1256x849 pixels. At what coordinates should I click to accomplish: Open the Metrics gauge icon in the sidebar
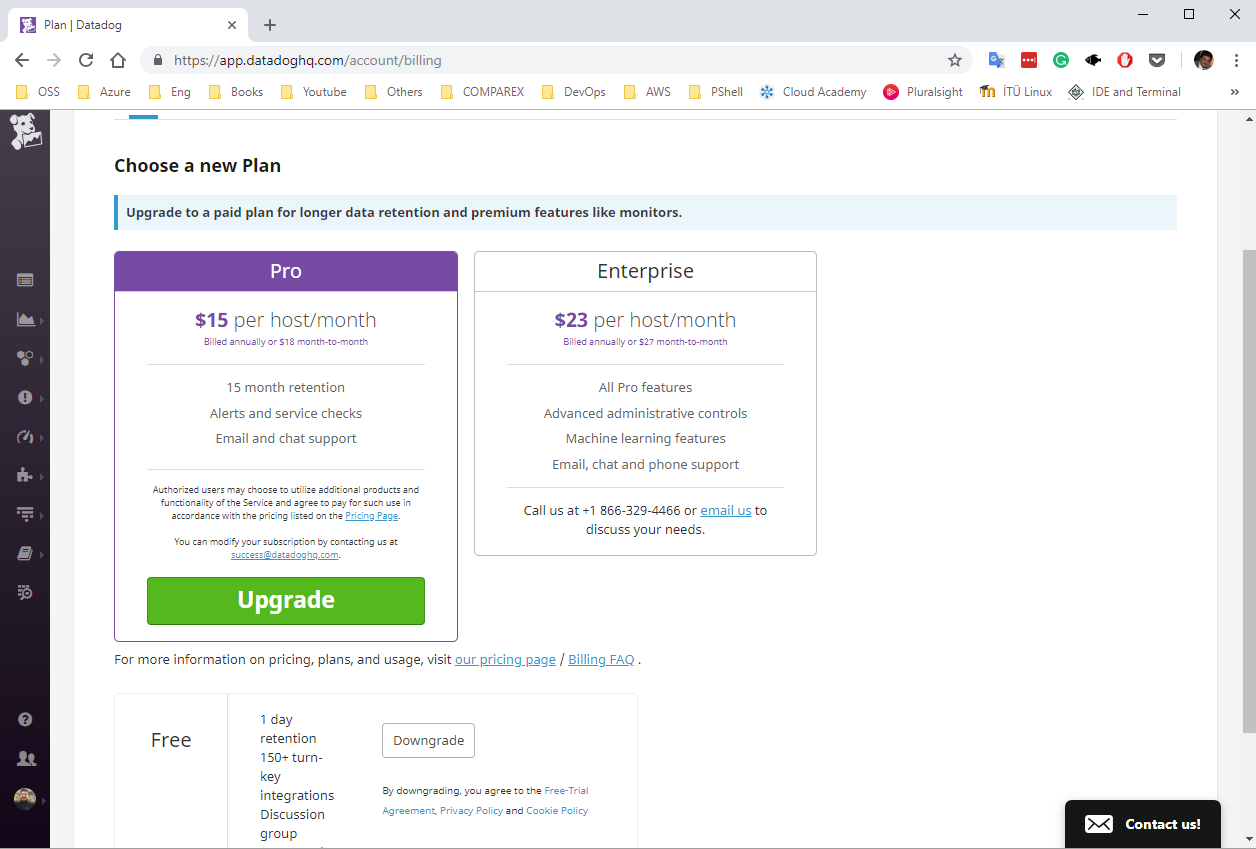tap(25, 437)
